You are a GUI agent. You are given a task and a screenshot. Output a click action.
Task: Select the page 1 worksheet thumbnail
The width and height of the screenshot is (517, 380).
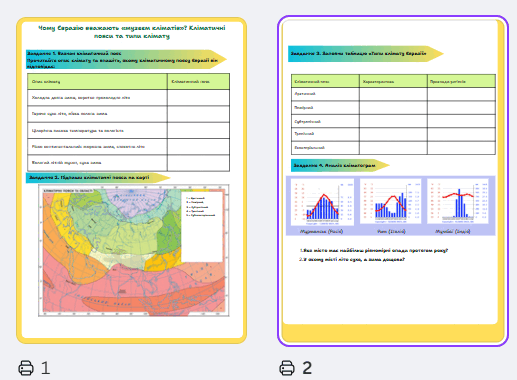click(132, 180)
